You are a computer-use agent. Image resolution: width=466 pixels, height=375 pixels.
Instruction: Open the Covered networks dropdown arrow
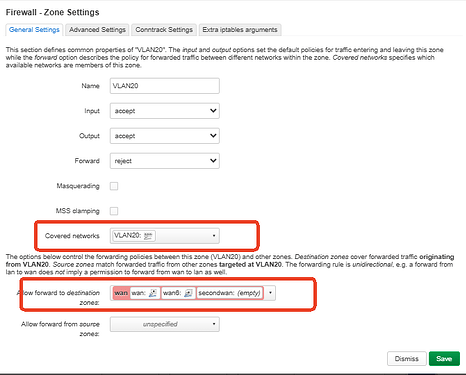214,236
